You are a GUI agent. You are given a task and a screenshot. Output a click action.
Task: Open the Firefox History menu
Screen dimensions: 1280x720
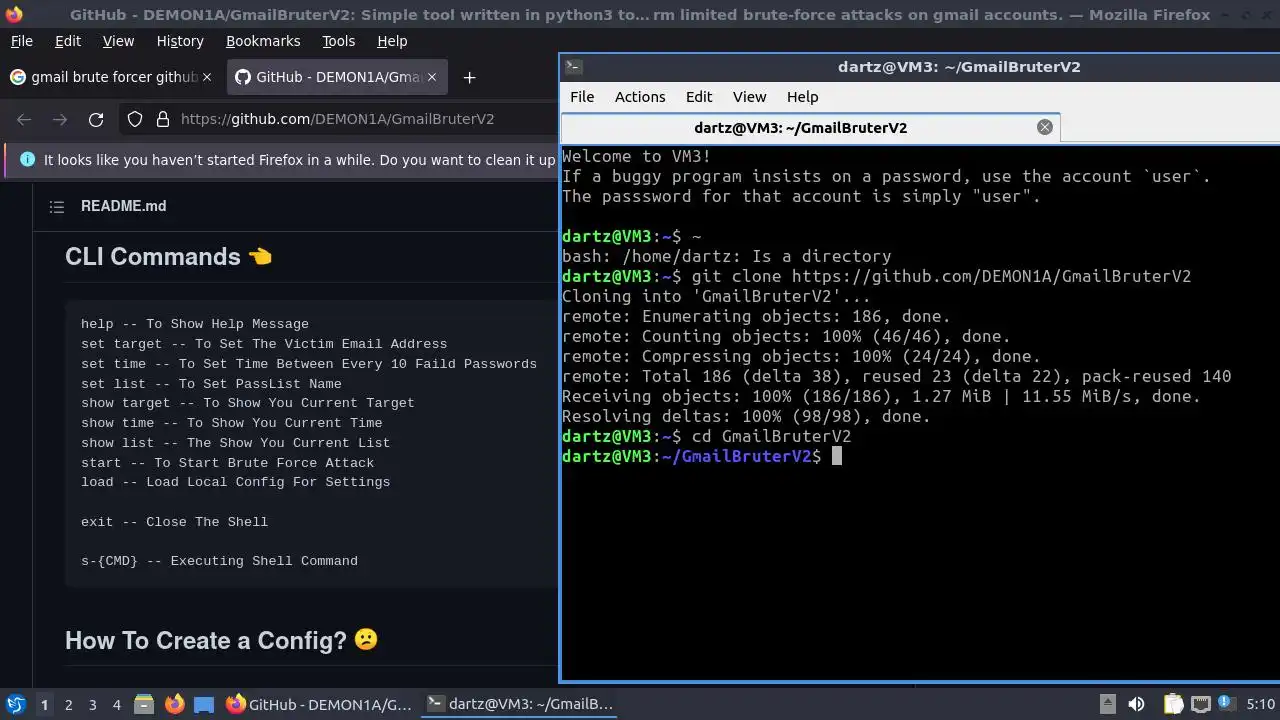[x=180, y=41]
